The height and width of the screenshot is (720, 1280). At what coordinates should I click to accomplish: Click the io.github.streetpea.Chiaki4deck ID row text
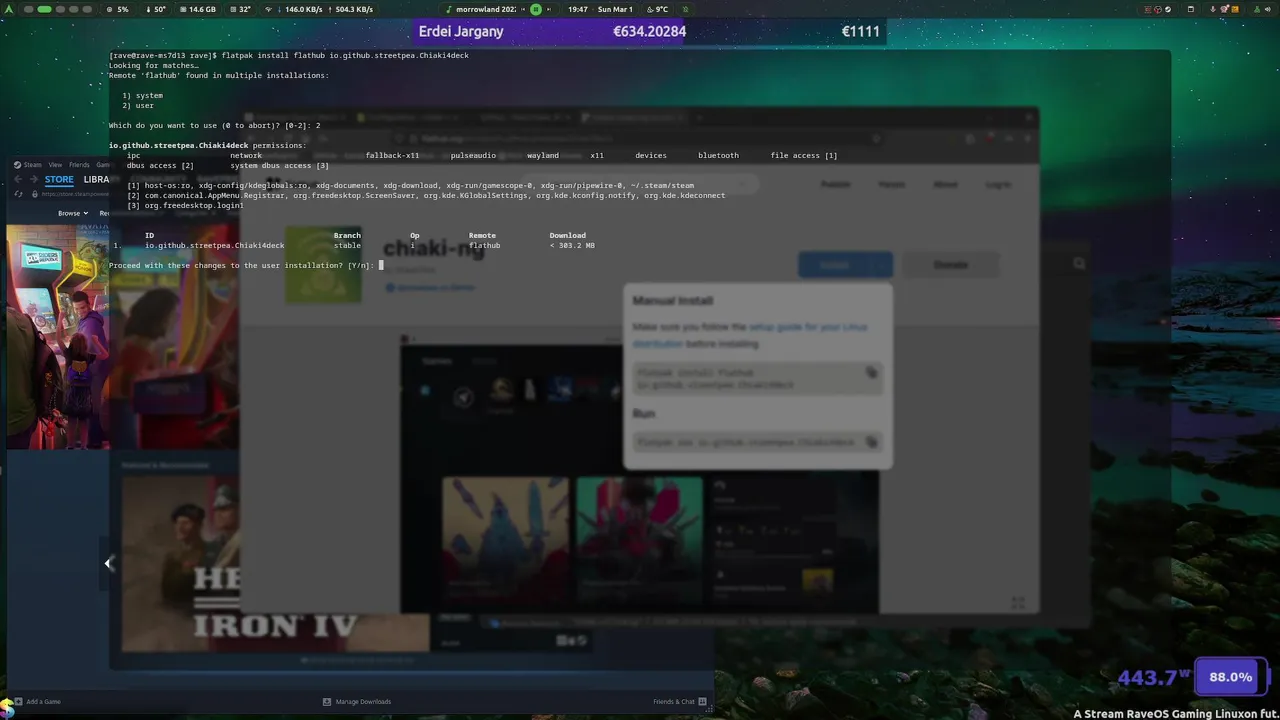[x=214, y=245]
